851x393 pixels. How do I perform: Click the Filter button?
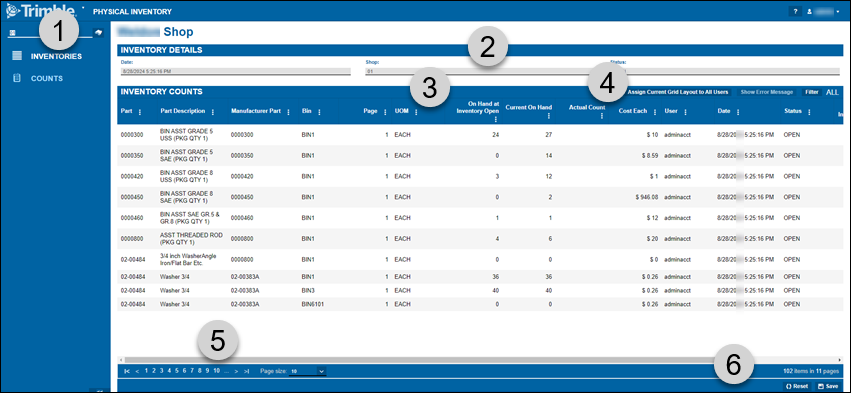pos(811,92)
